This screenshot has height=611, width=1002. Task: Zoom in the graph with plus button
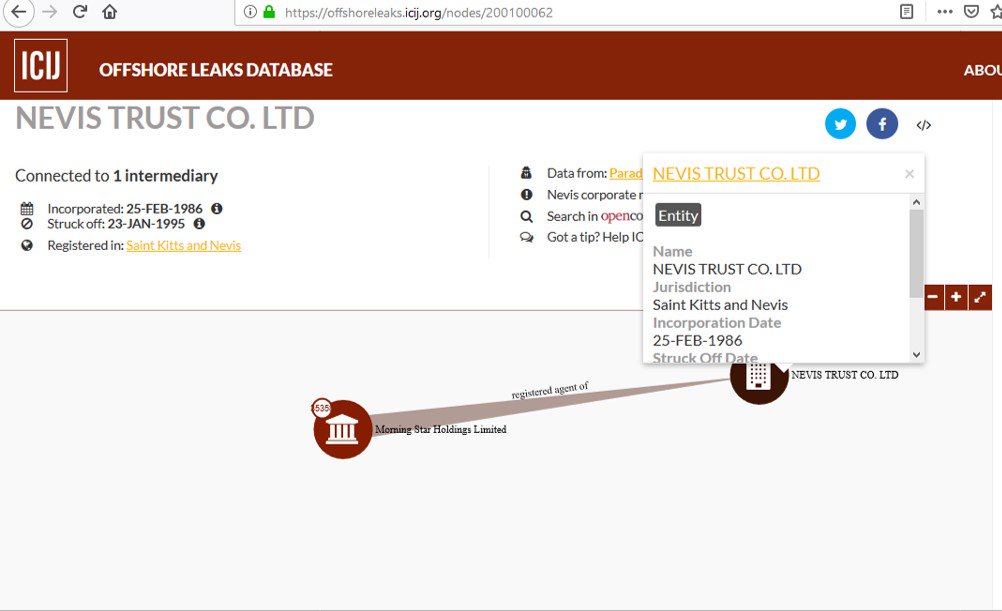(x=956, y=297)
